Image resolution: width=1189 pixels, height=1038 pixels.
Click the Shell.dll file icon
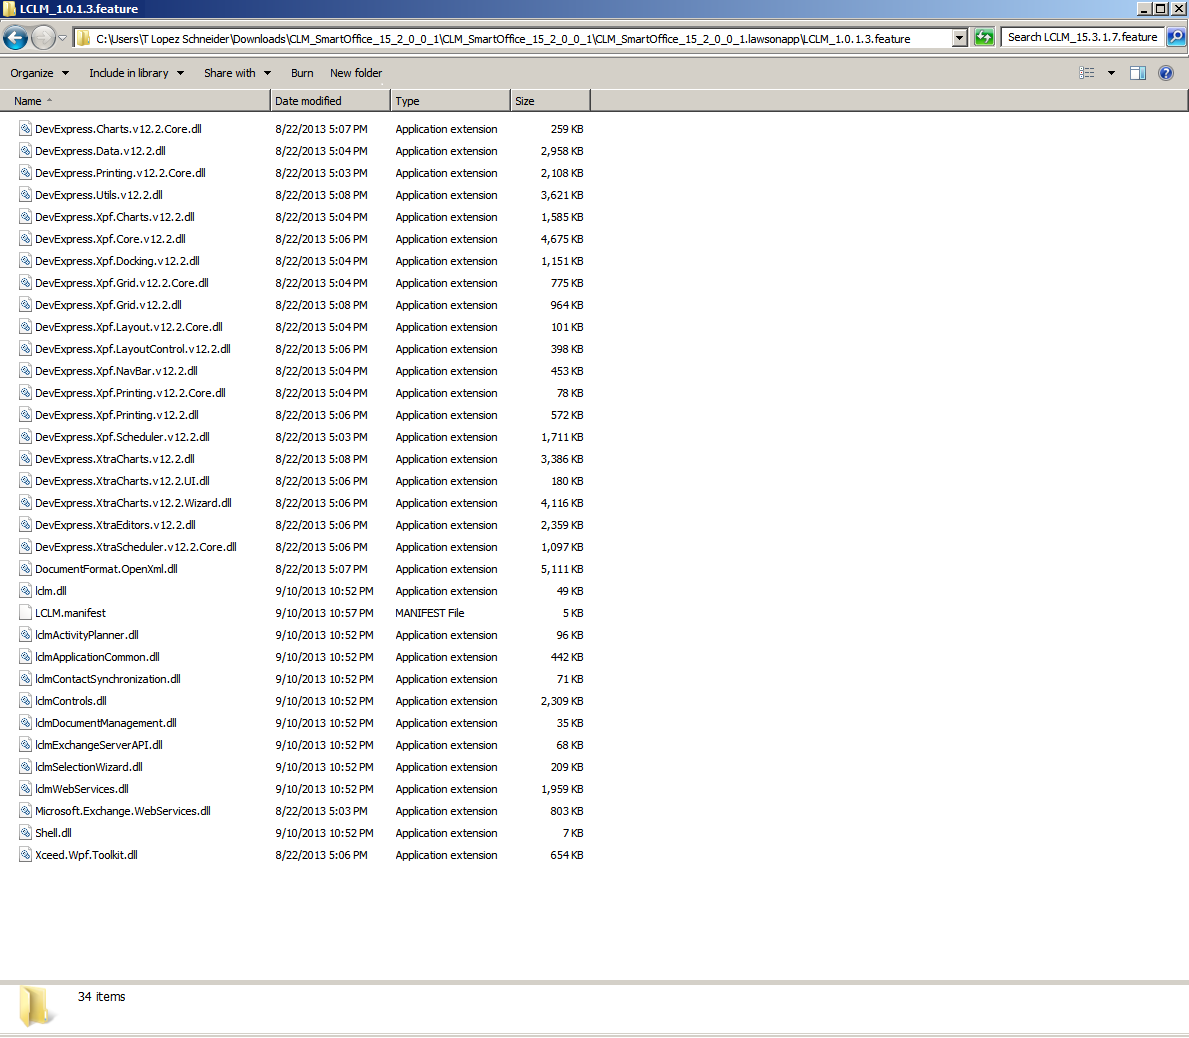[26, 833]
